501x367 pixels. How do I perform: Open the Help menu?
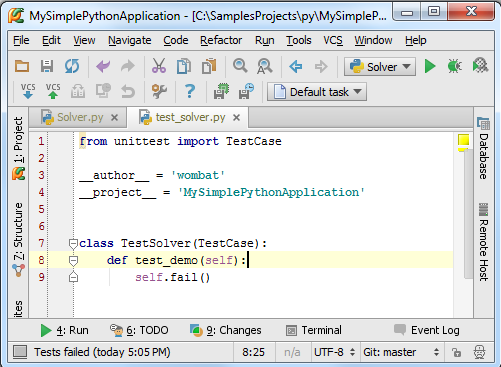(416, 40)
